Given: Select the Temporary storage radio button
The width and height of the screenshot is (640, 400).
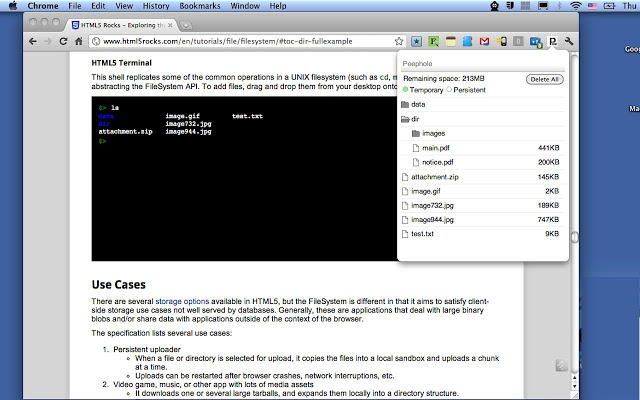Looking at the screenshot, I should point(405,89).
